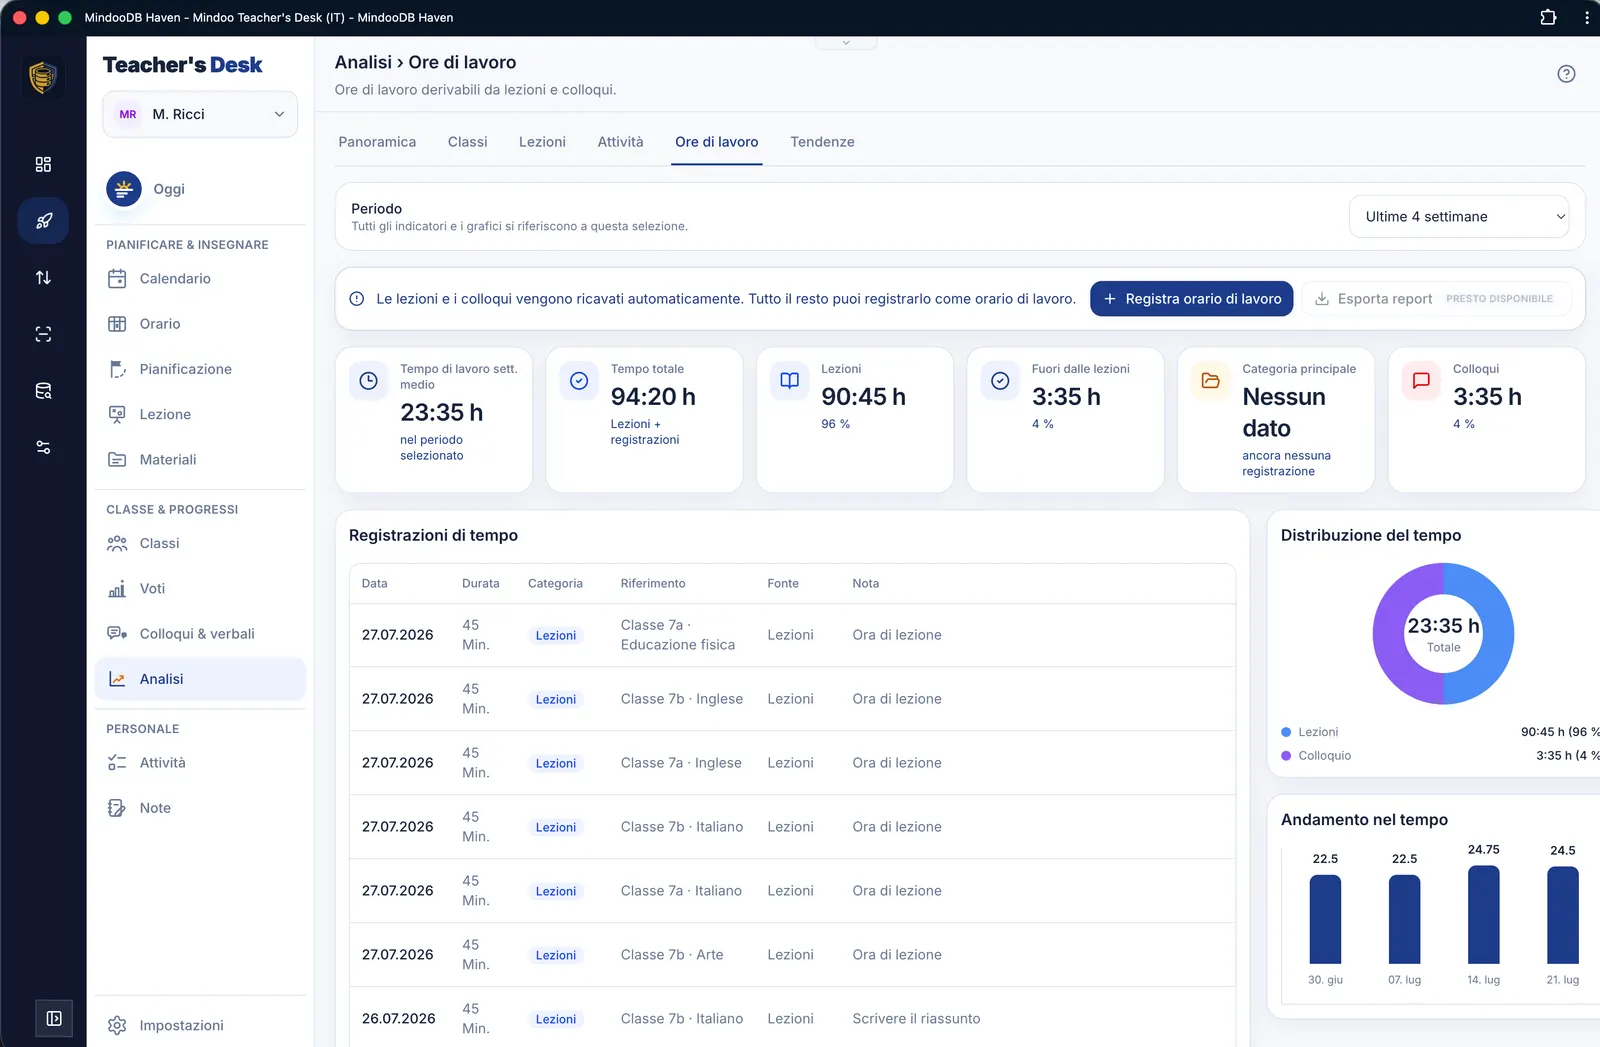Open the Ultime 4 settimane period dropdown
The height and width of the screenshot is (1047, 1600).
tap(1459, 217)
